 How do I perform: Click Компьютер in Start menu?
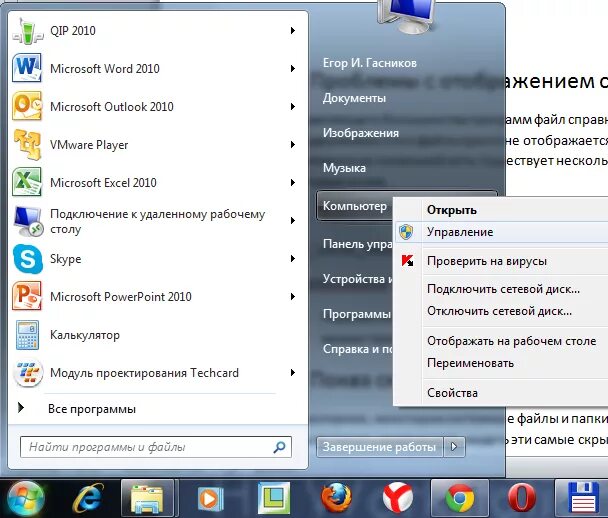pyautogui.click(x=355, y=206)
